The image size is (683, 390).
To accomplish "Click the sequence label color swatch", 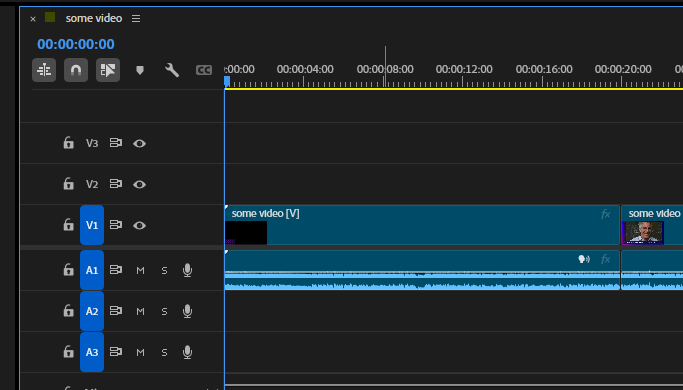I will pos(50,17).
